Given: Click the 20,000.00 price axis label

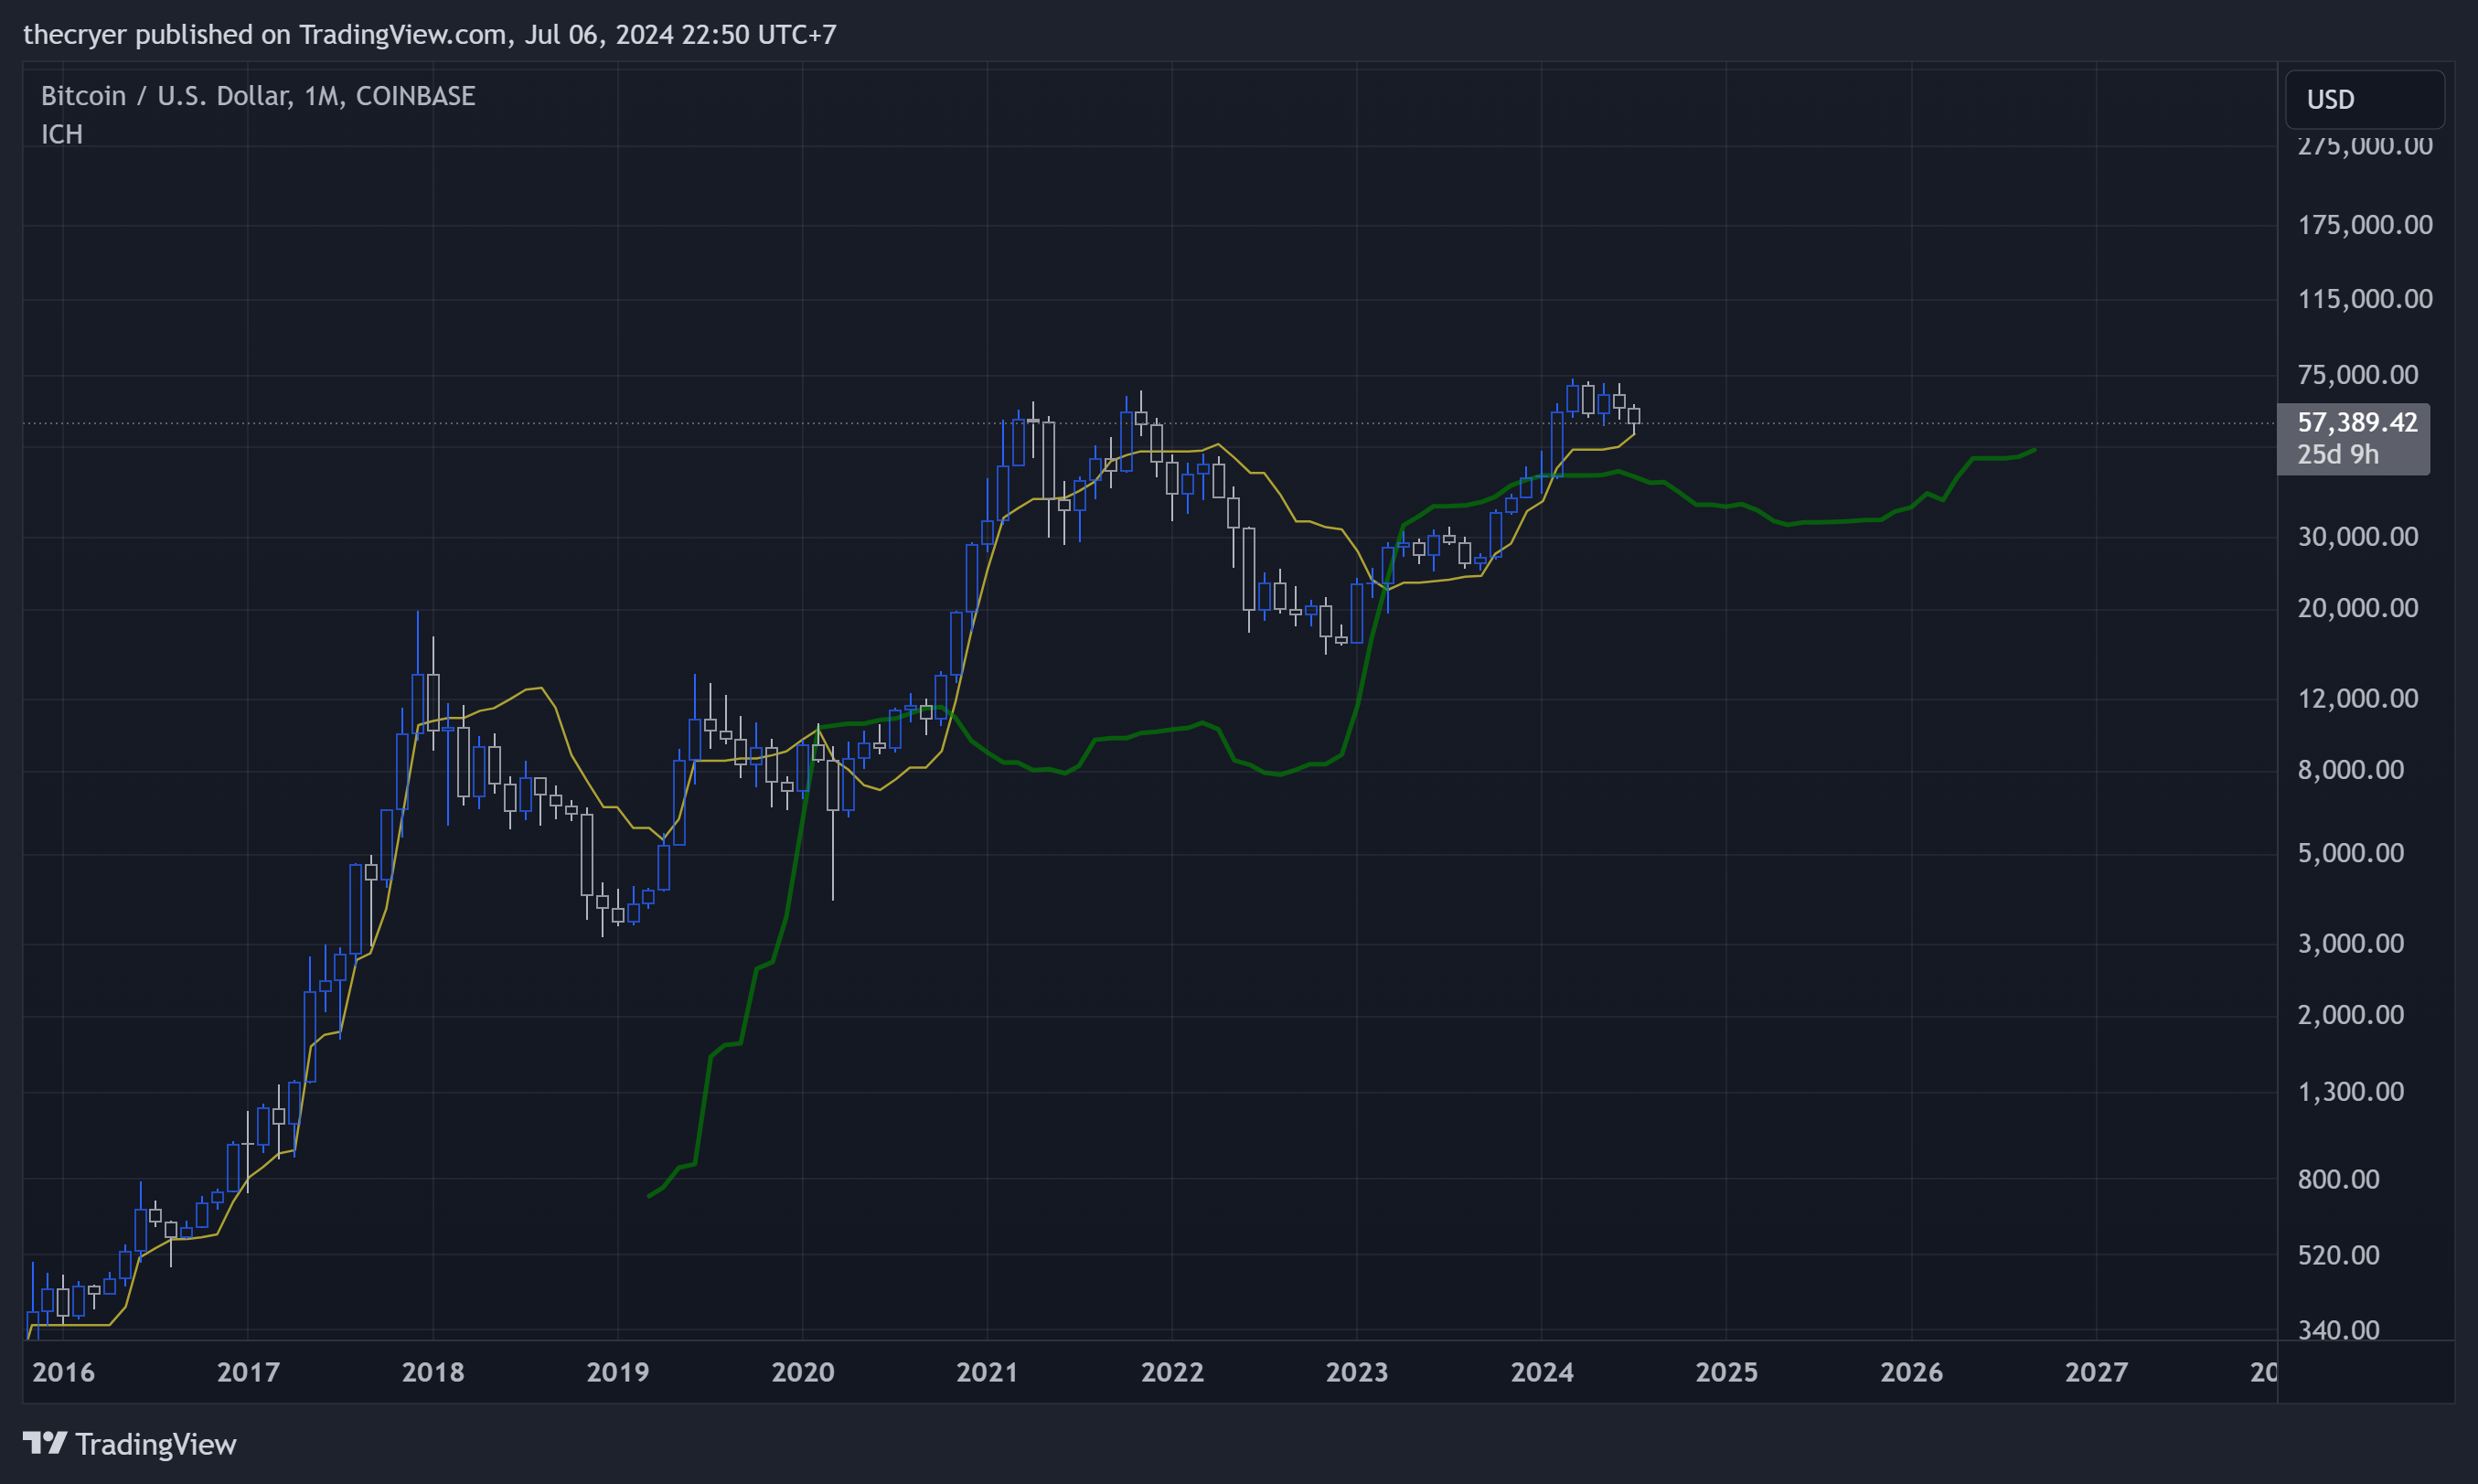Looking at the screenshot, I should coord(2358,607).
